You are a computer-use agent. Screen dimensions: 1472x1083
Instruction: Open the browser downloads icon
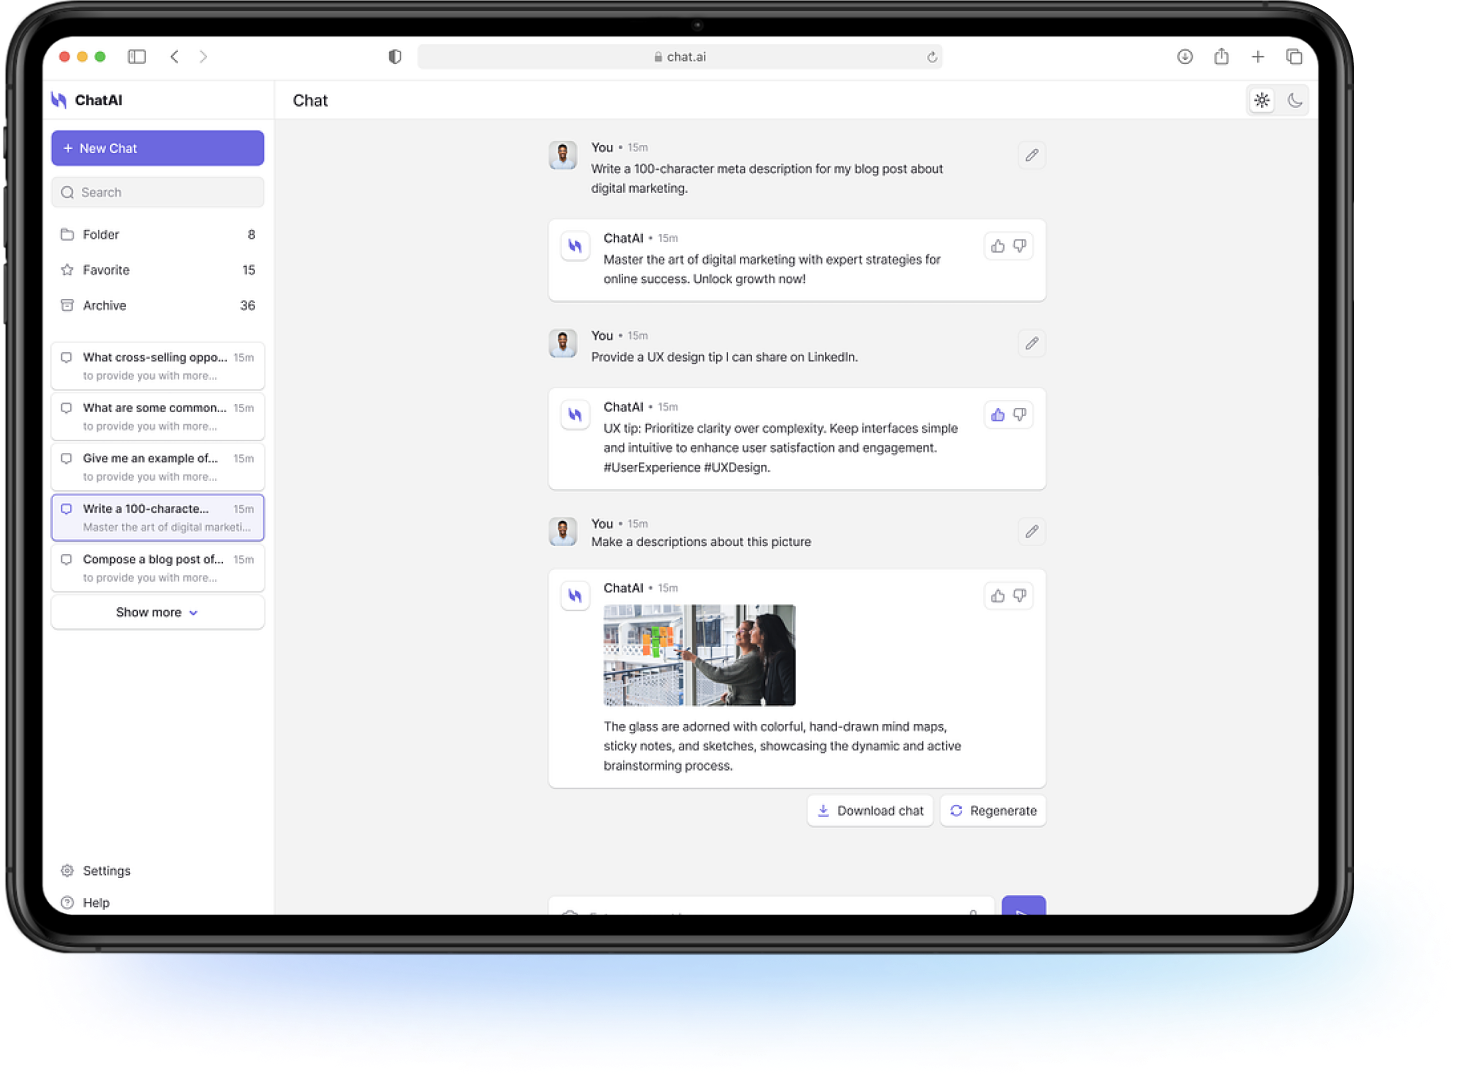[x=1185, y=57]
